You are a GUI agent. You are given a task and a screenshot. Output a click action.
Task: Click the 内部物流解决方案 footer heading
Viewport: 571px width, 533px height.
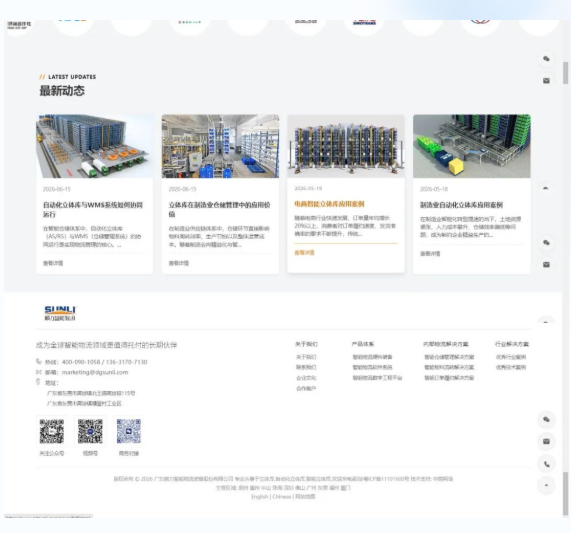[x=446, y=344]
